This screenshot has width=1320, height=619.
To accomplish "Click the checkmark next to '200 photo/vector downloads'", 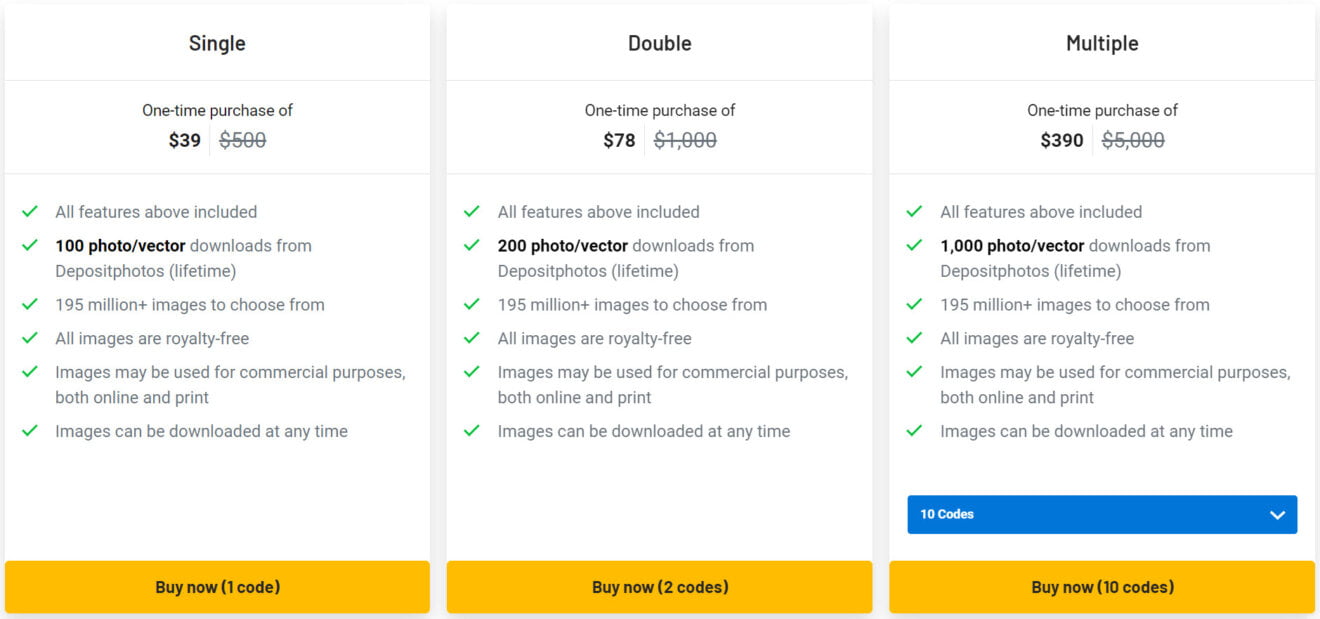I will [x=471, y=245].
